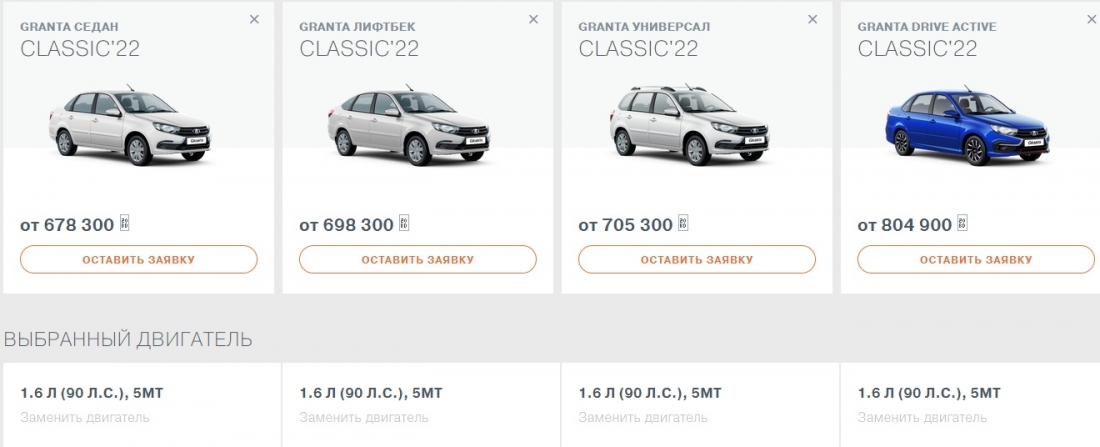The height and width of the screenshot is (447, 1100).
Task: Remove Granta Седан card with X icon
Action: 254,19
